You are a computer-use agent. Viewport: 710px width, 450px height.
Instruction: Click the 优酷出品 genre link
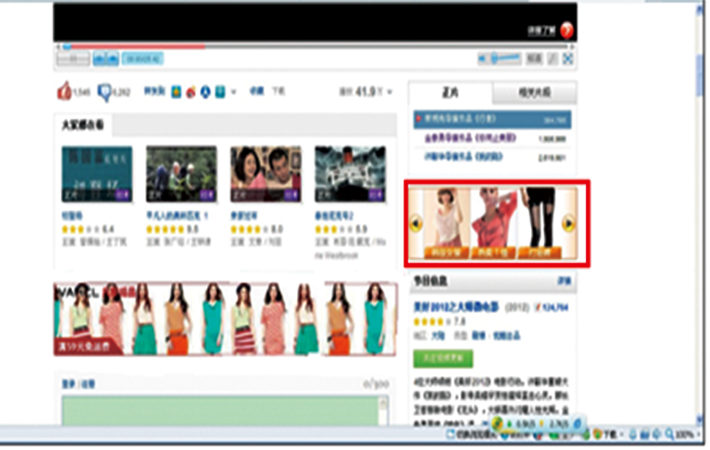[x=506, y=336]
